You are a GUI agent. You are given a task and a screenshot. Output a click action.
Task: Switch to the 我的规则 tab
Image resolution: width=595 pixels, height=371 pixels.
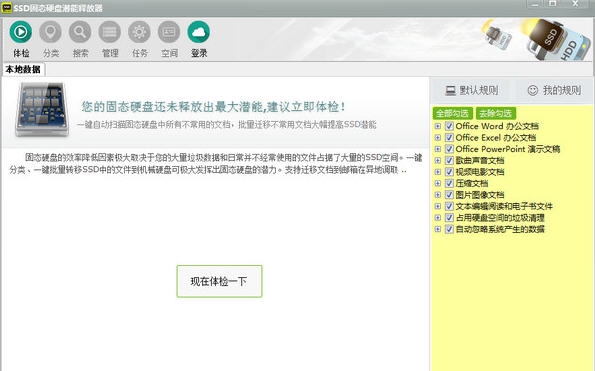pos(554,90)
